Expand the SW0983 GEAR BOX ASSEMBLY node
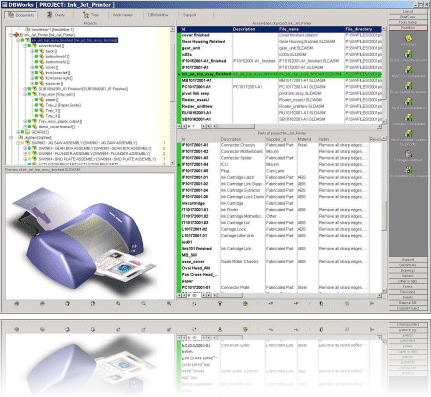 click(x=25, y=148)
